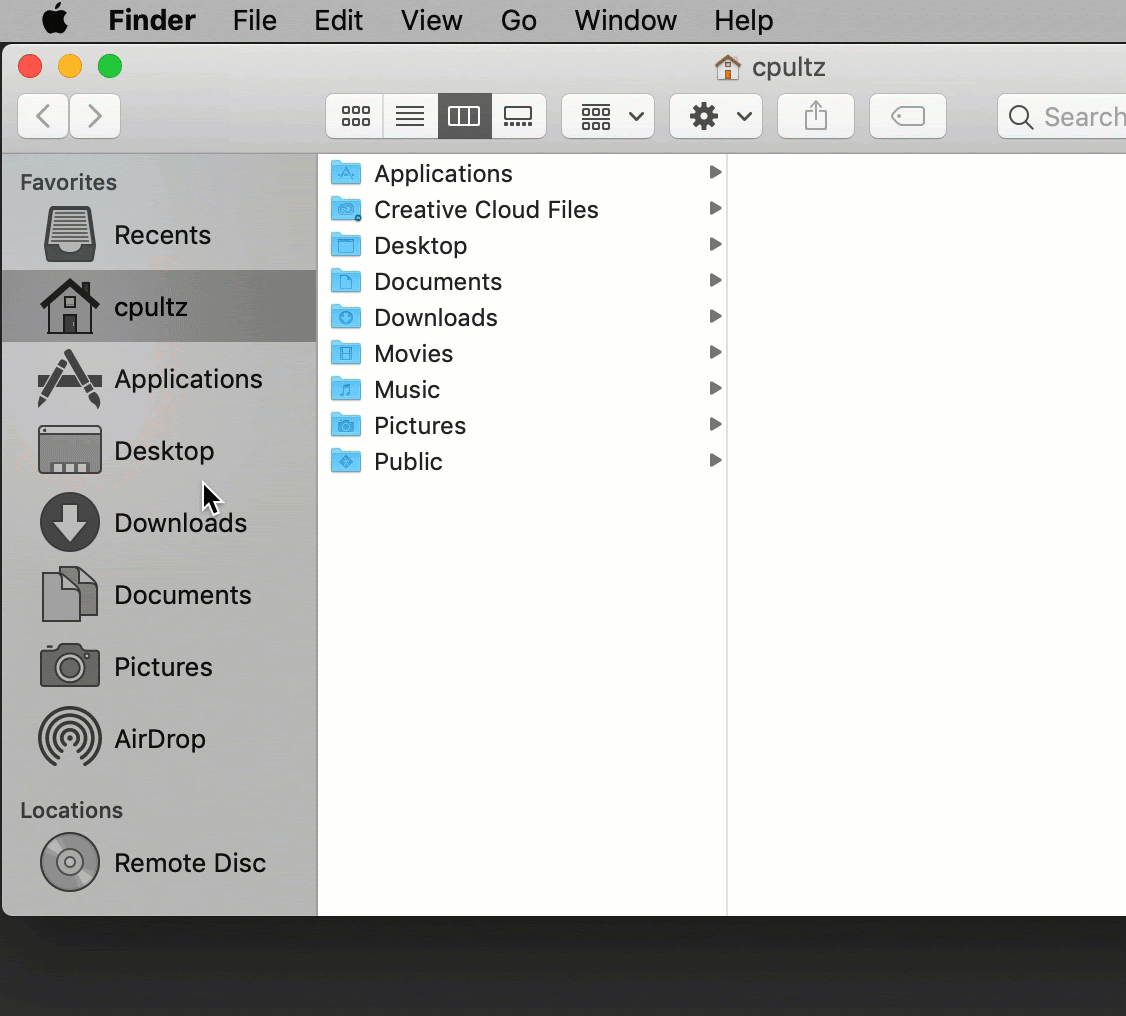Image resolution: width=1126 pixels, height=1016 pixels.
Task: Select Documents label in the sidebar
Action: point(182,595)
